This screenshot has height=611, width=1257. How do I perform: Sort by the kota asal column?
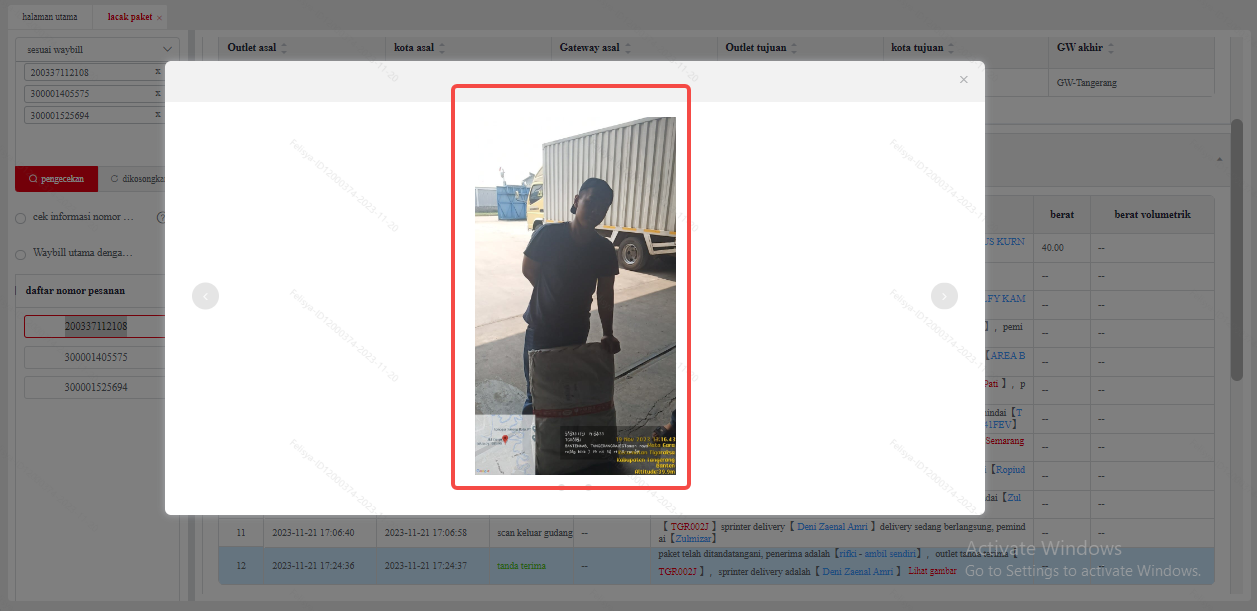[x=441, y=48]
